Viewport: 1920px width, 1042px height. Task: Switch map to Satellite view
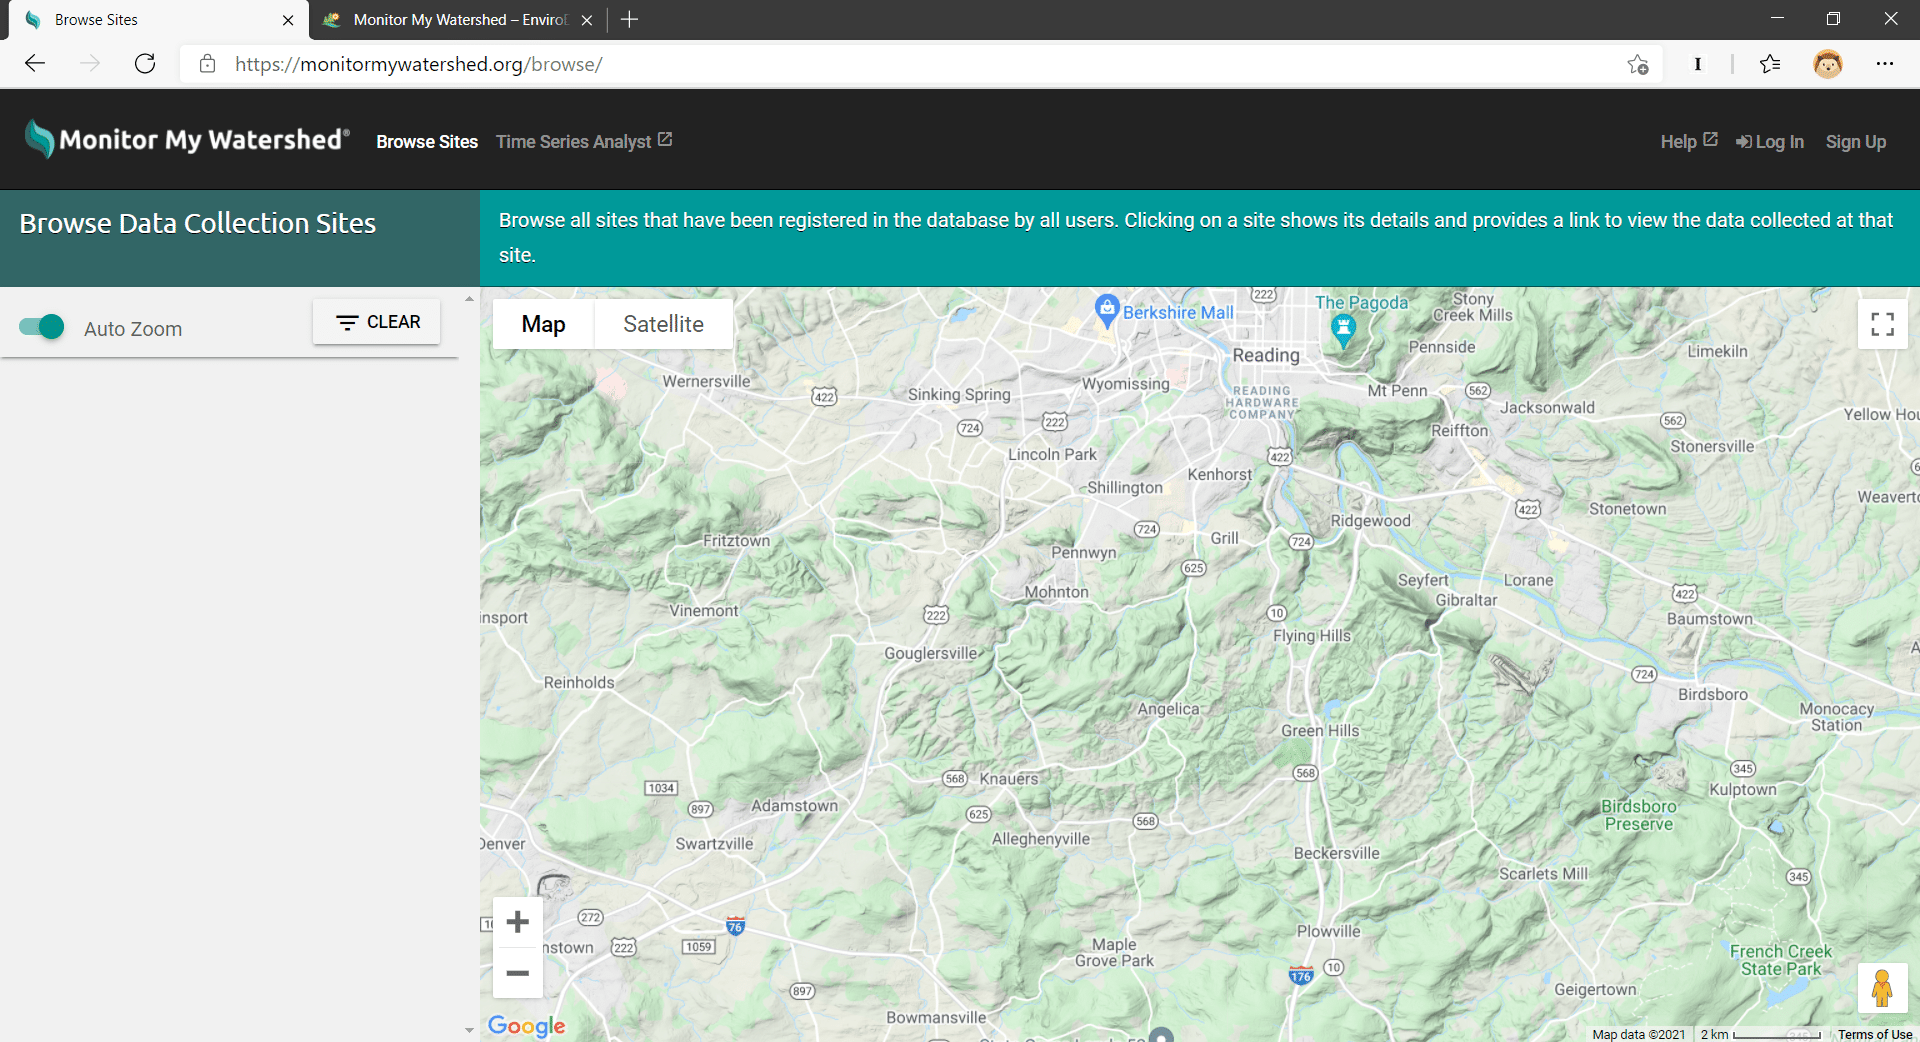(x=663, y=324)
